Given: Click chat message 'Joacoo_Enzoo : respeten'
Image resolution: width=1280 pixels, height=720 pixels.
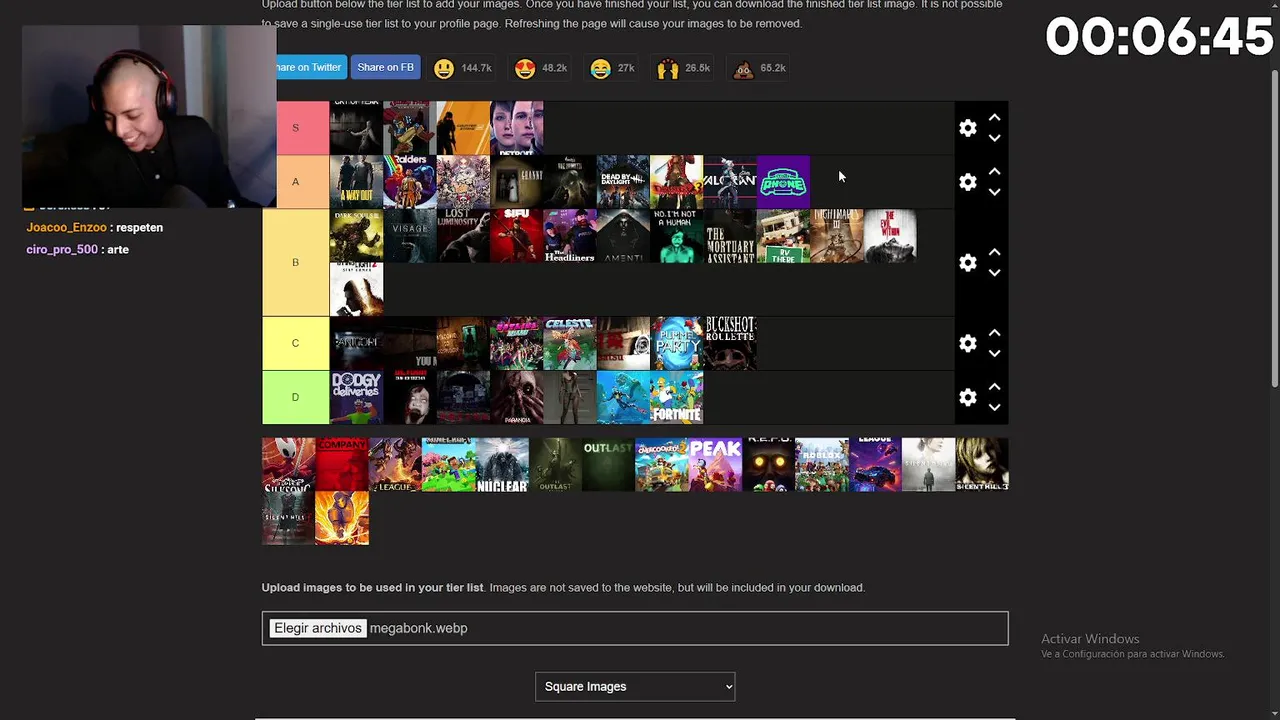Looking at the screenshot, I should (x=94, y=227).
